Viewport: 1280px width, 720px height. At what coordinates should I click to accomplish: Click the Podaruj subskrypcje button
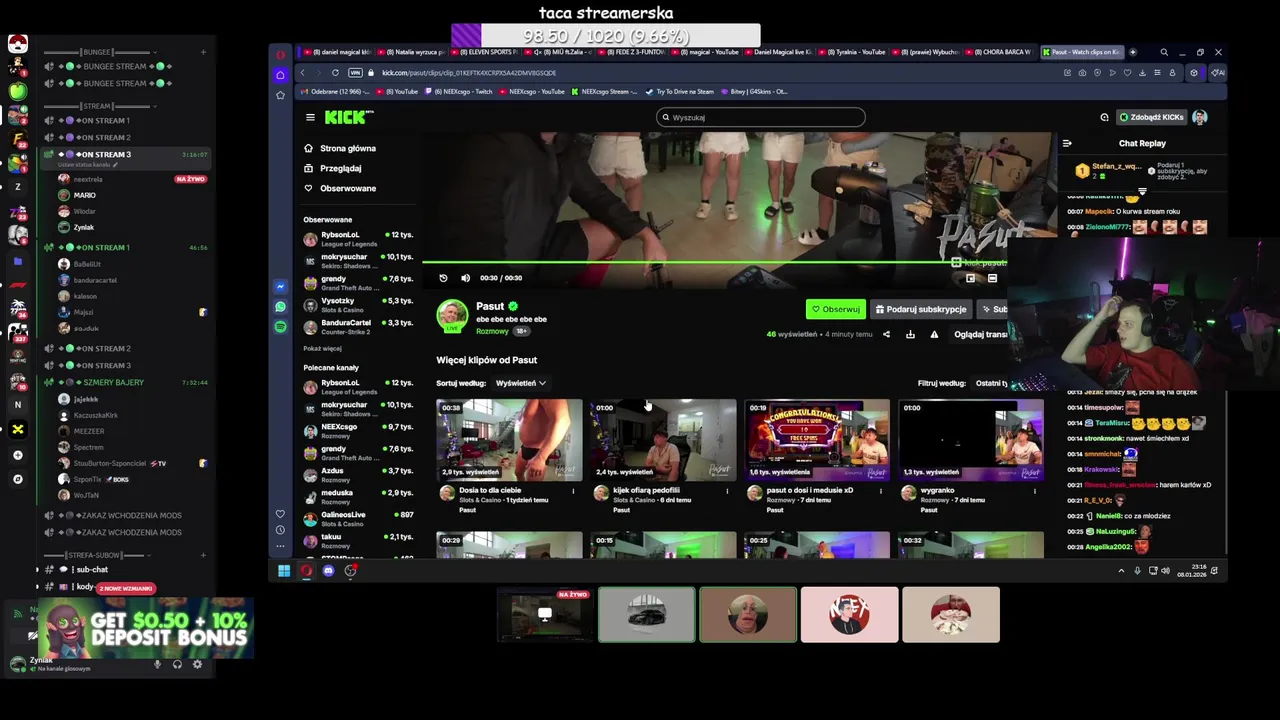921,309
